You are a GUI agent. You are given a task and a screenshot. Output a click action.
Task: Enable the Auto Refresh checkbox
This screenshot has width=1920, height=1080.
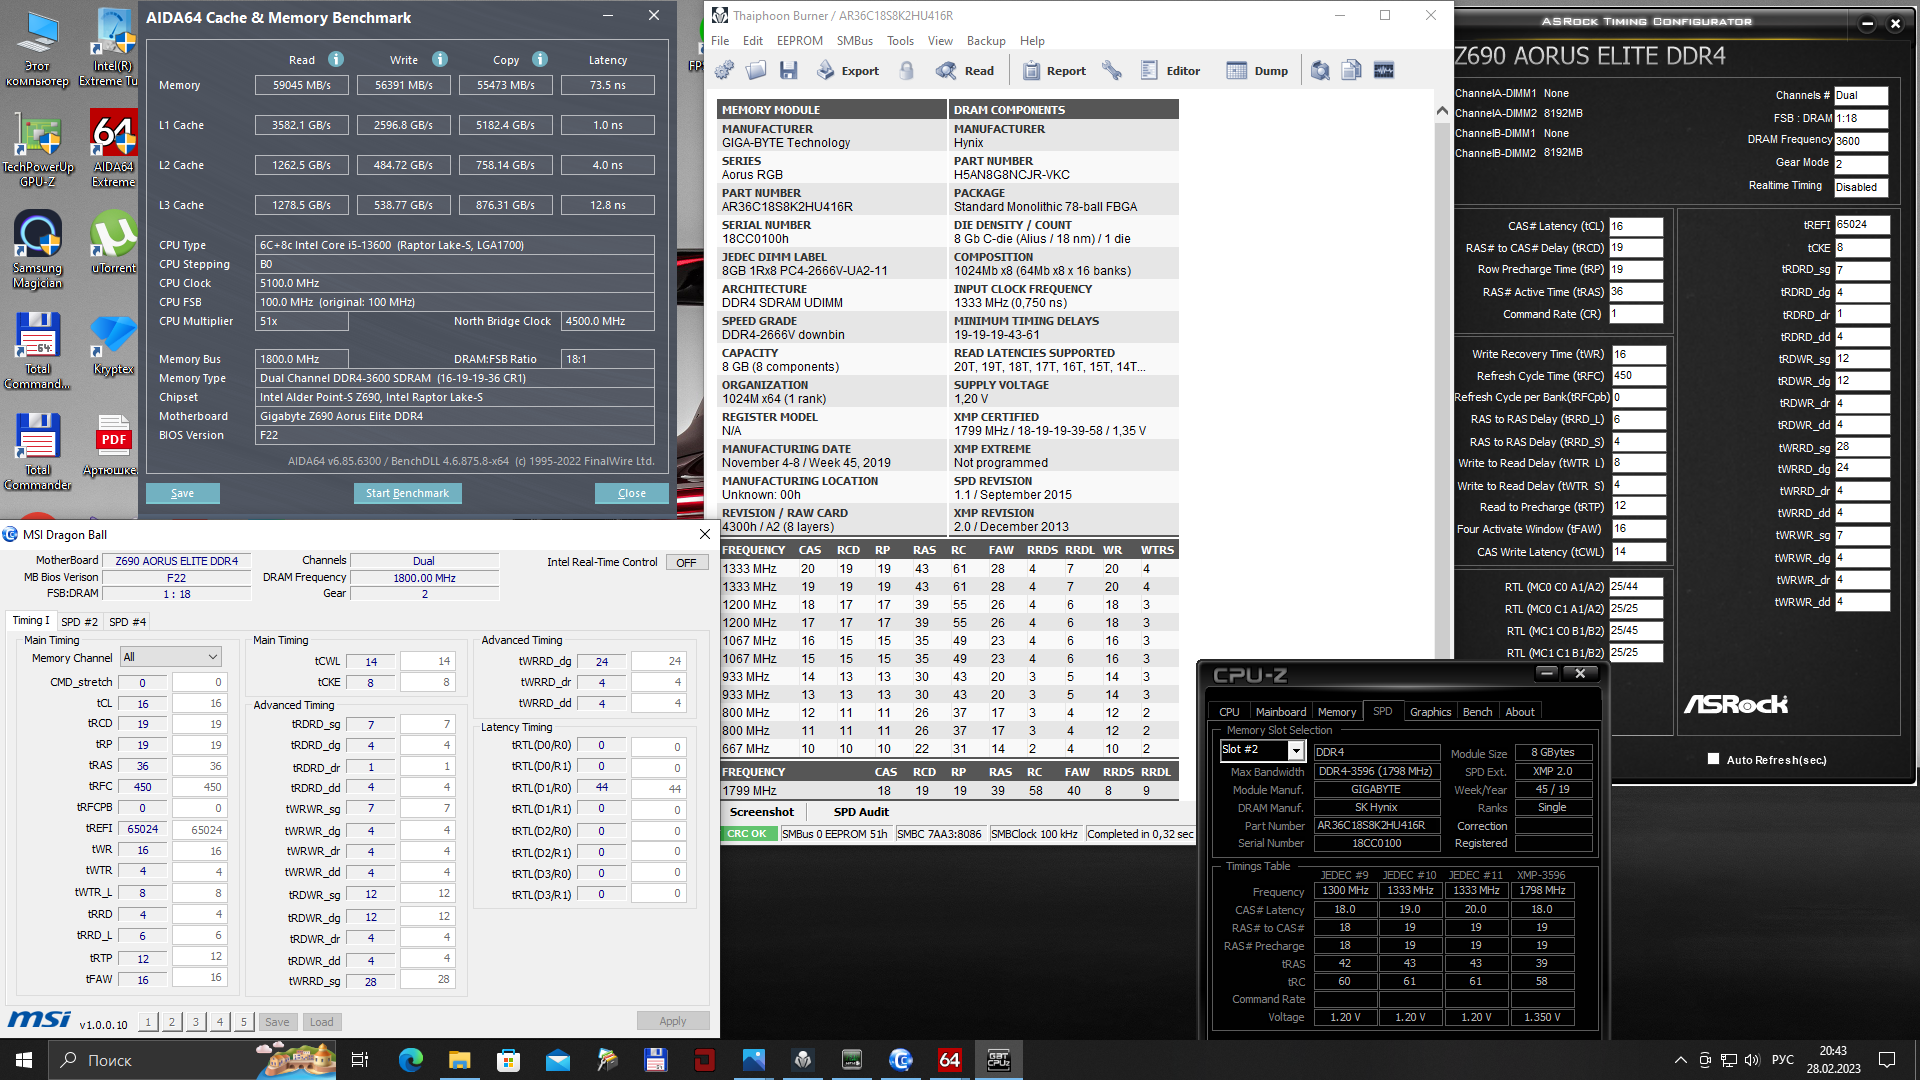(x=1713, y=759)
